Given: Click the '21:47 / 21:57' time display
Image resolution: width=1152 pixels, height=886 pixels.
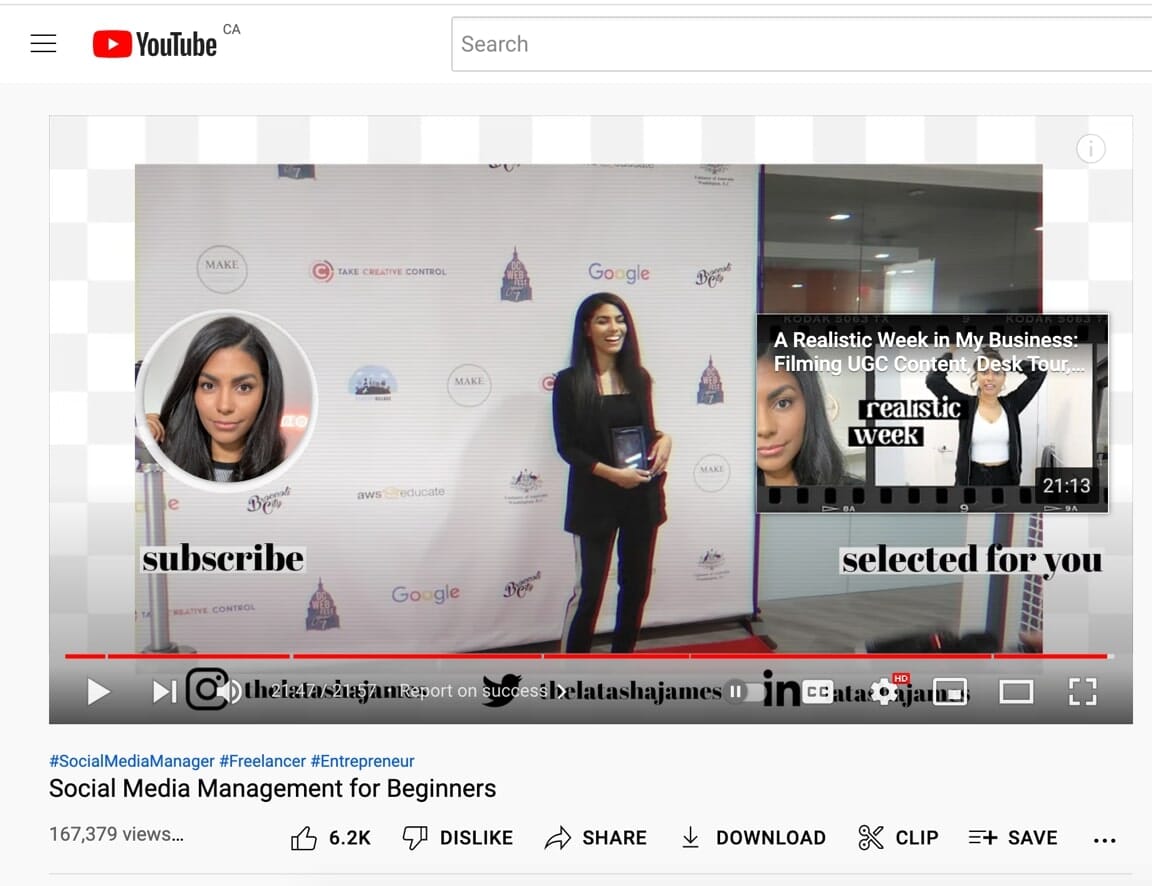Looking at the screenshot, I should click(323, 691).
